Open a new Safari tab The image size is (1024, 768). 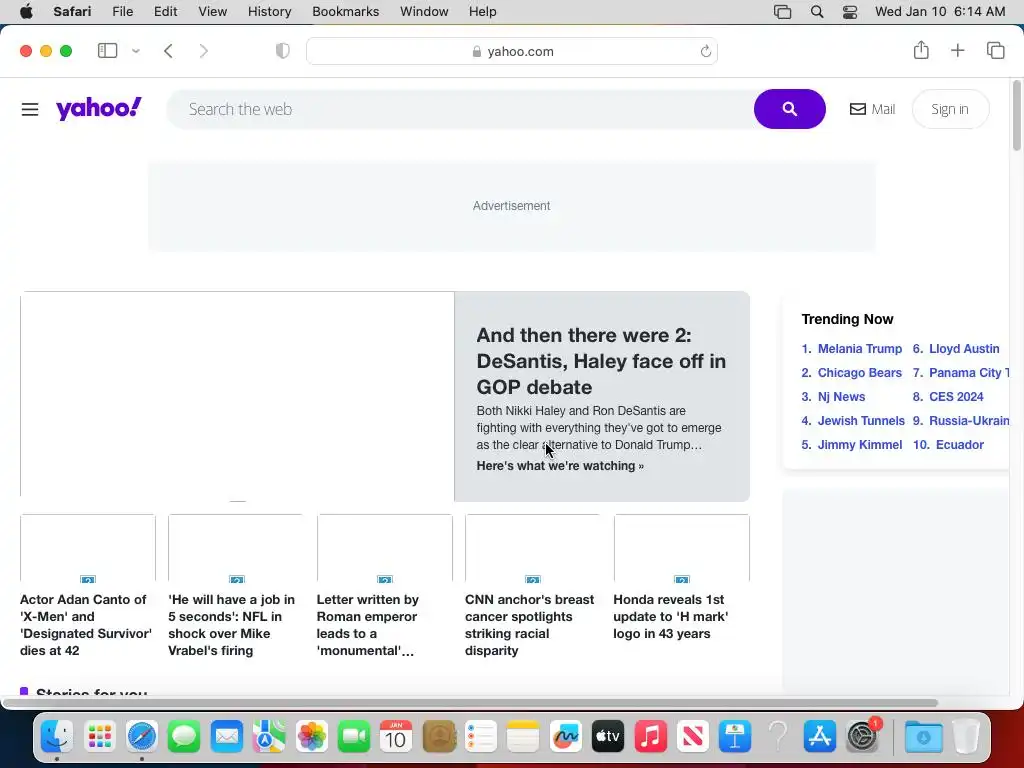click(x=957, y=50)
